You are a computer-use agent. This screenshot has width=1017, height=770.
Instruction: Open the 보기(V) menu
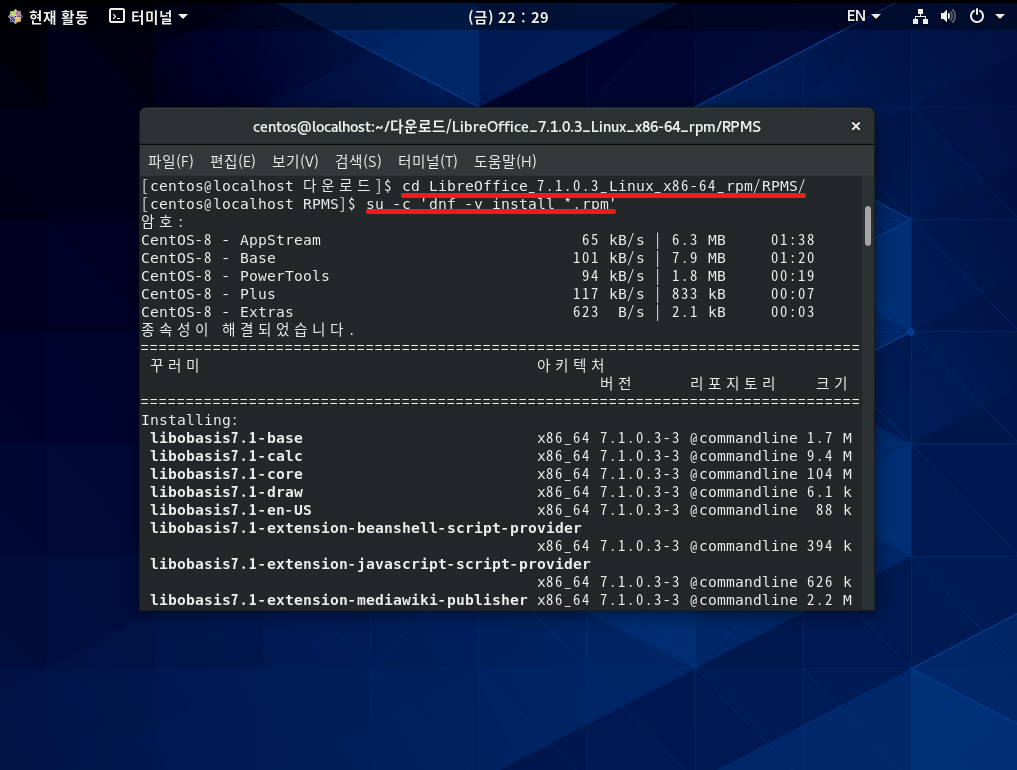click(x=295, y=162)
